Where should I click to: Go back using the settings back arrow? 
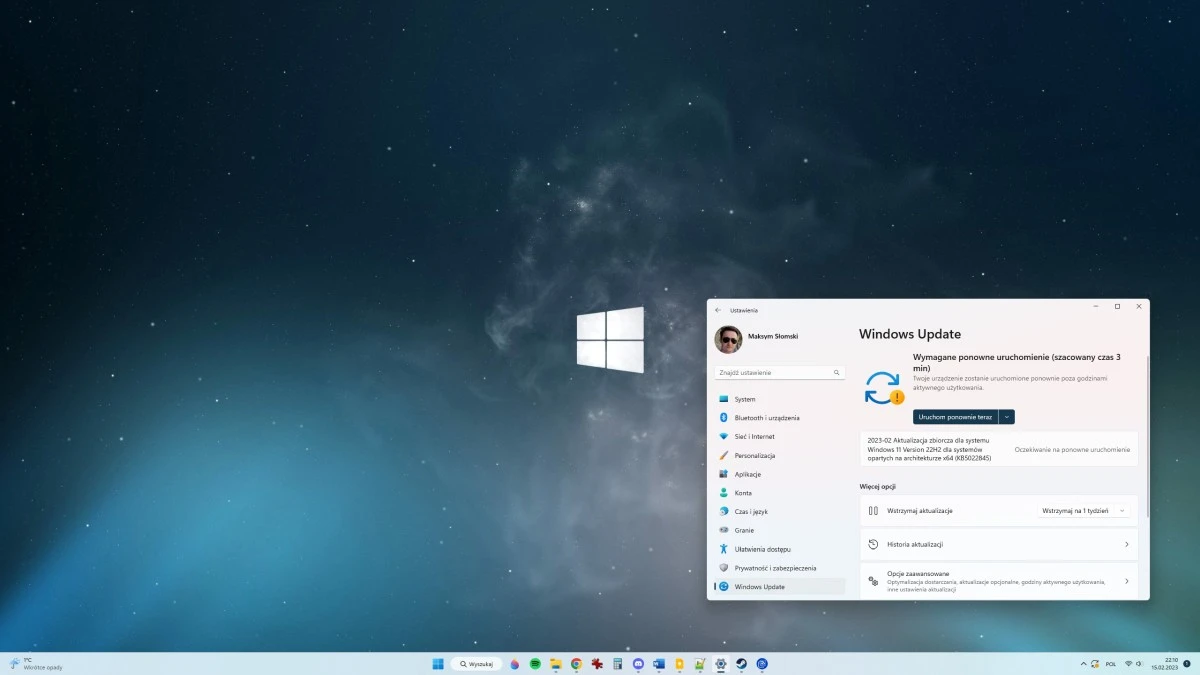(x=718, y=310)
